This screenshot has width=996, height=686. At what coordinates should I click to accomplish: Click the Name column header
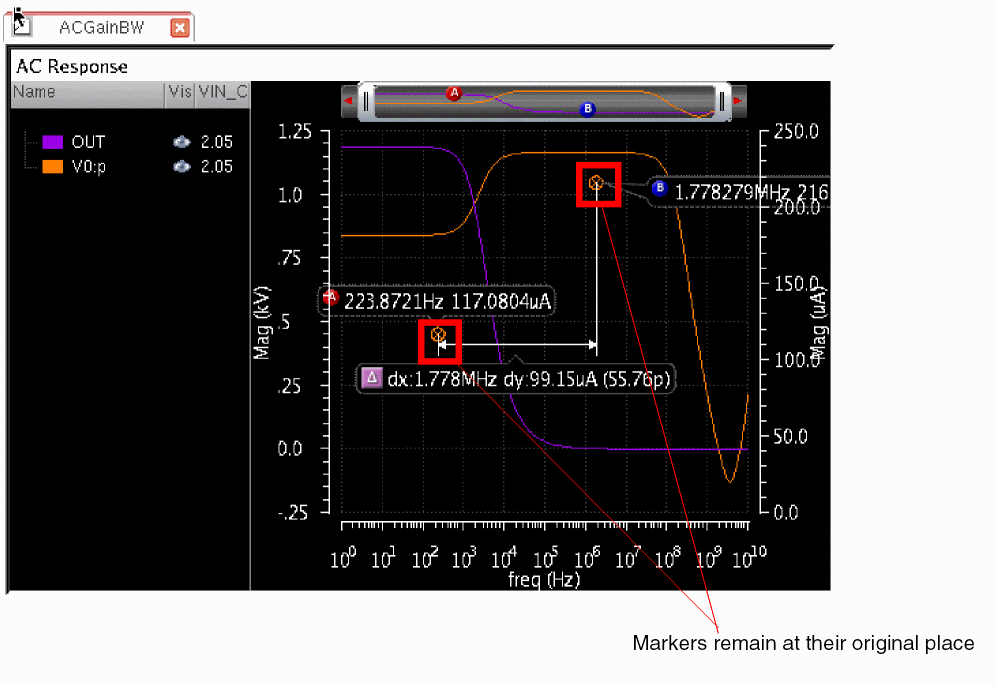(88, 93)
